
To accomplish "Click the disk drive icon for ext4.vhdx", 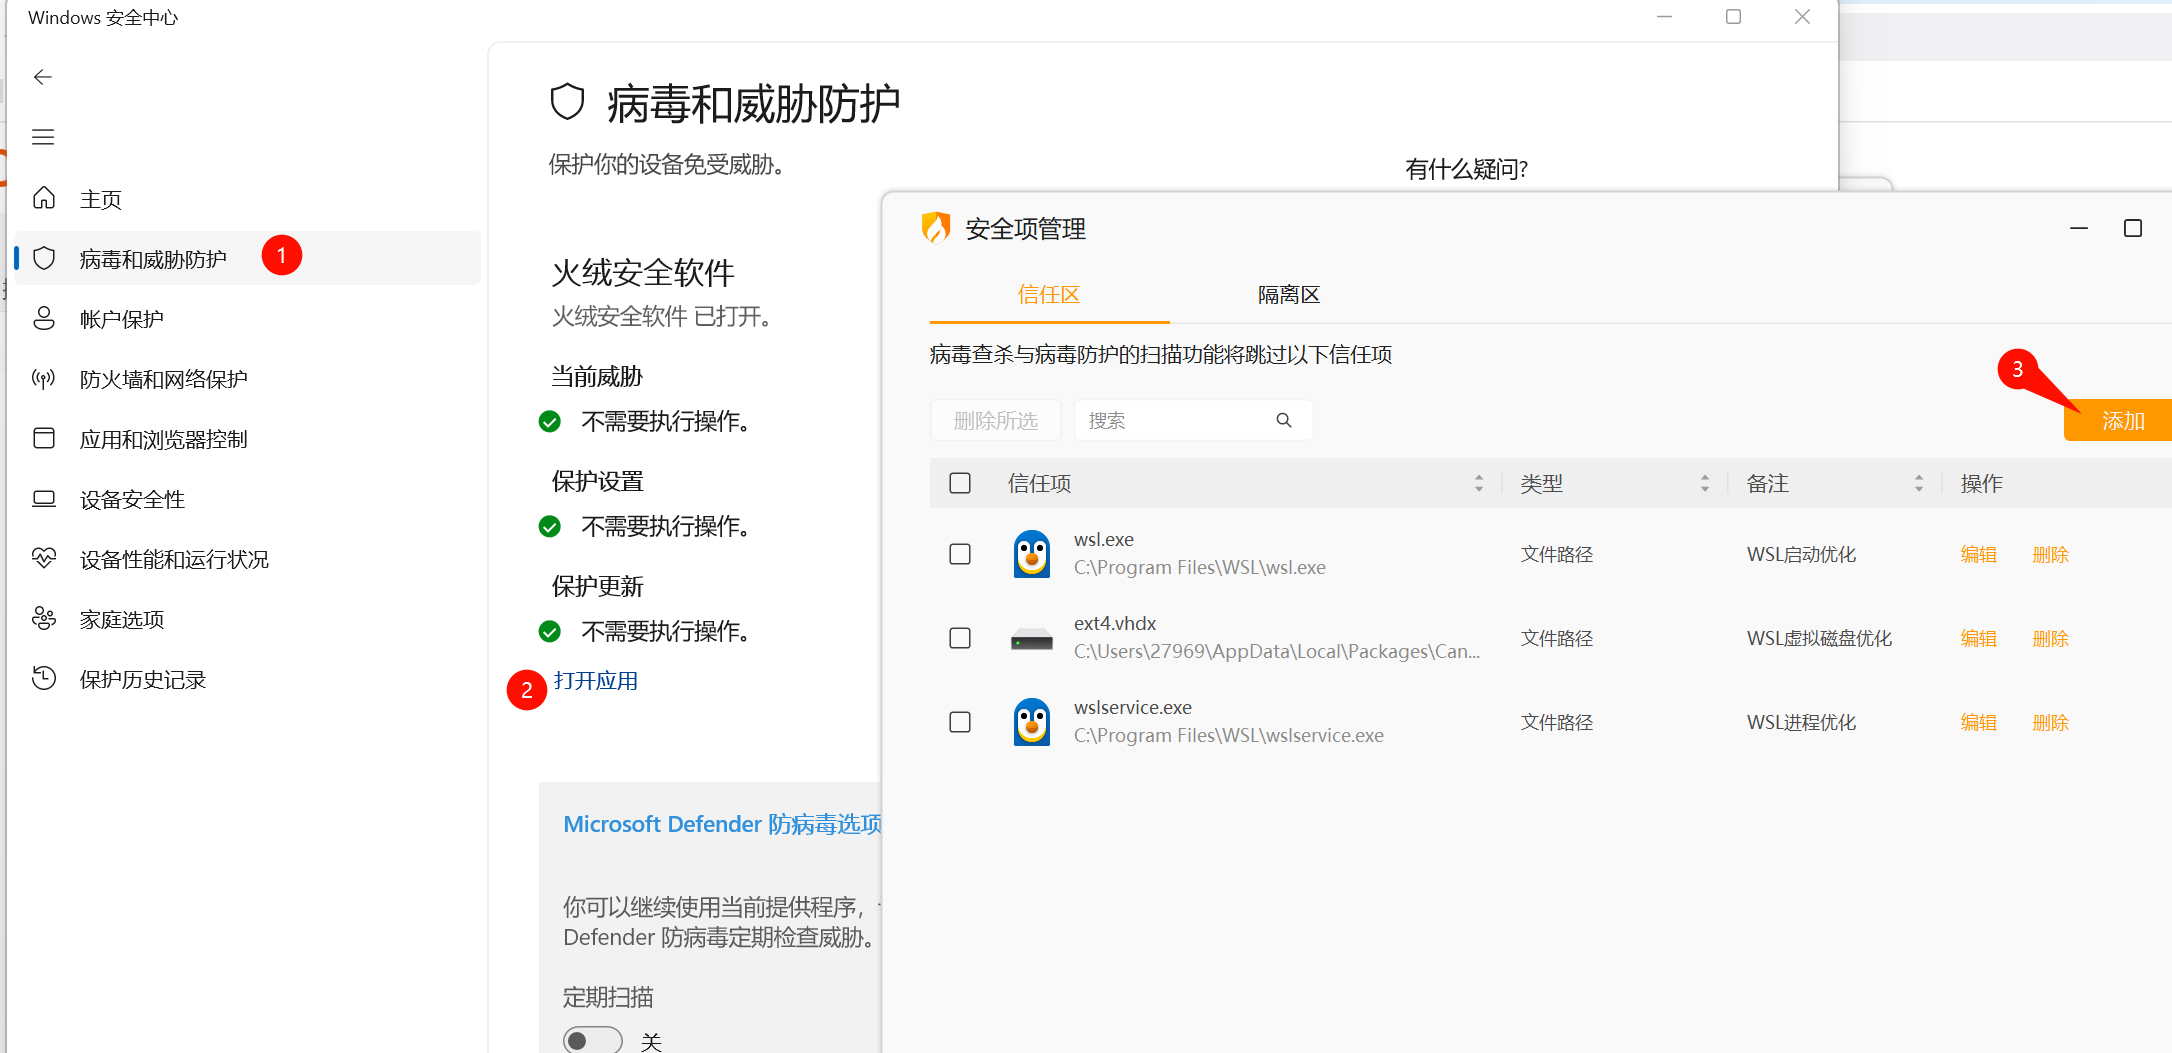I will (x=1032, y=639).
